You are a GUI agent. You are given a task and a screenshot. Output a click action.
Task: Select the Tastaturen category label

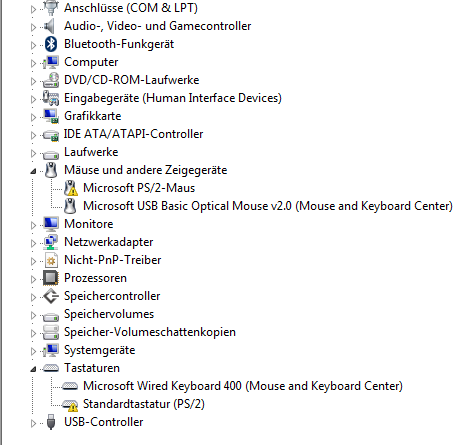[92, 368]
